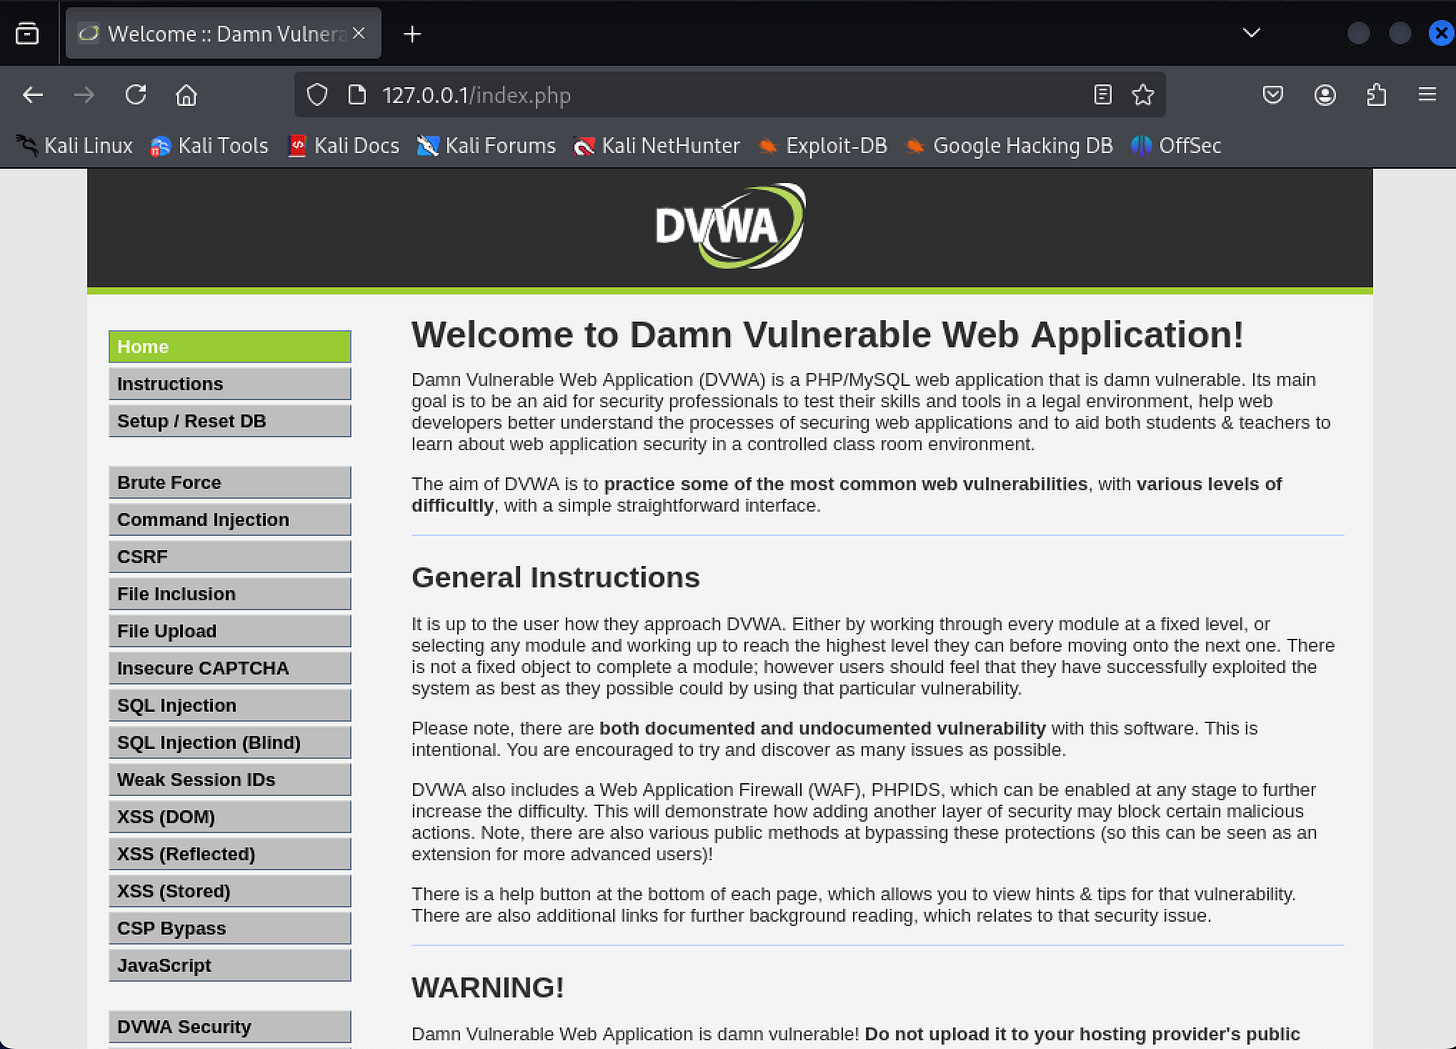
Task: Reload the page with the refresh icon
Action: [136, 95]
